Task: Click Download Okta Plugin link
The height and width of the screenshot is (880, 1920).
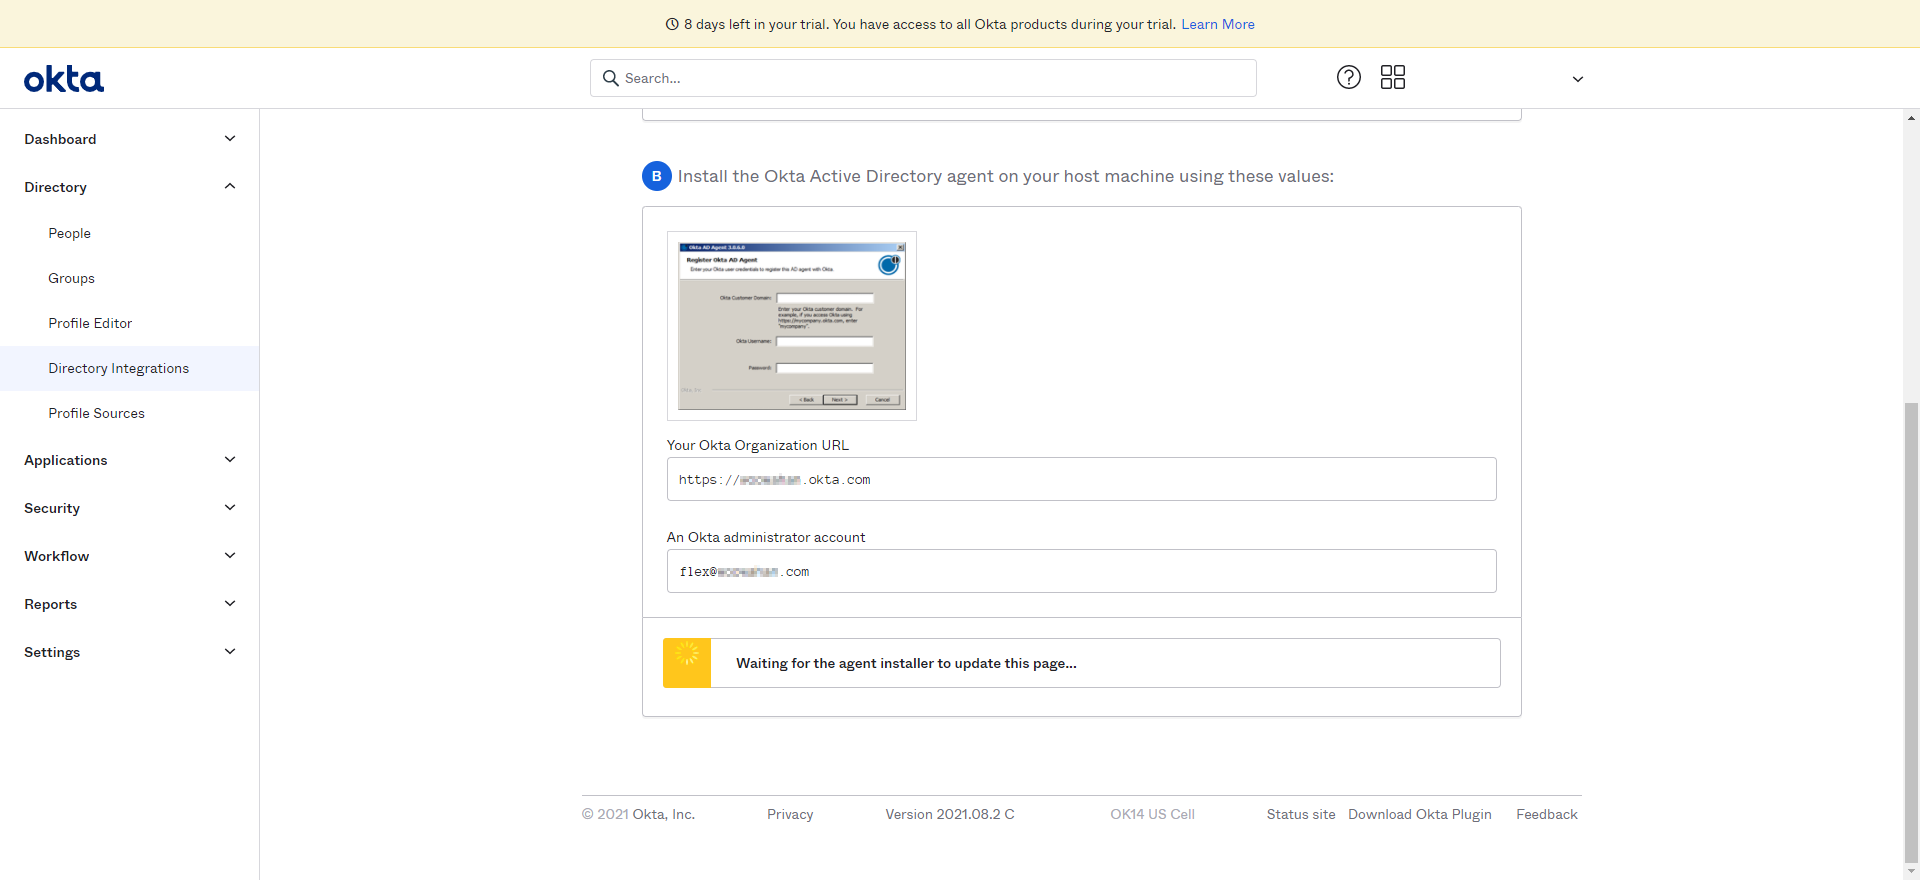Action: [x=1420, y=814]
